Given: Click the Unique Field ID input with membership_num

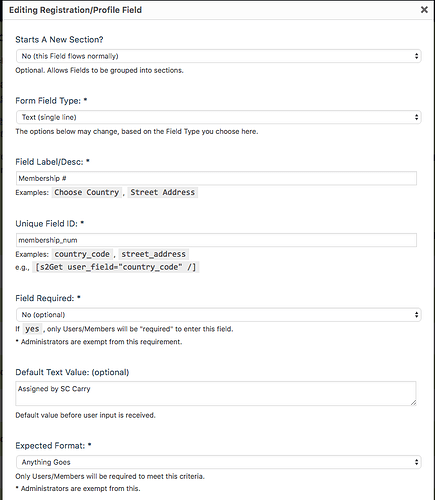Looking at the screenshot, I should [216, 240].
